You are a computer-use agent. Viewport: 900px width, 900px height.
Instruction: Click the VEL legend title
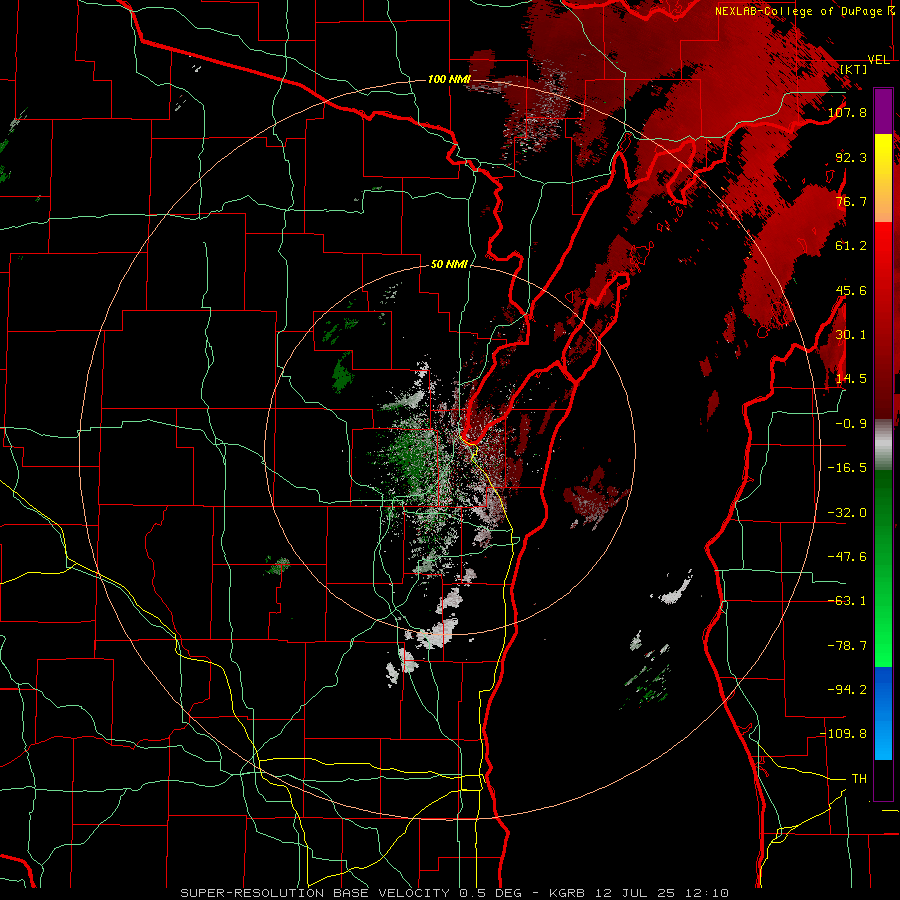[878, 60]
